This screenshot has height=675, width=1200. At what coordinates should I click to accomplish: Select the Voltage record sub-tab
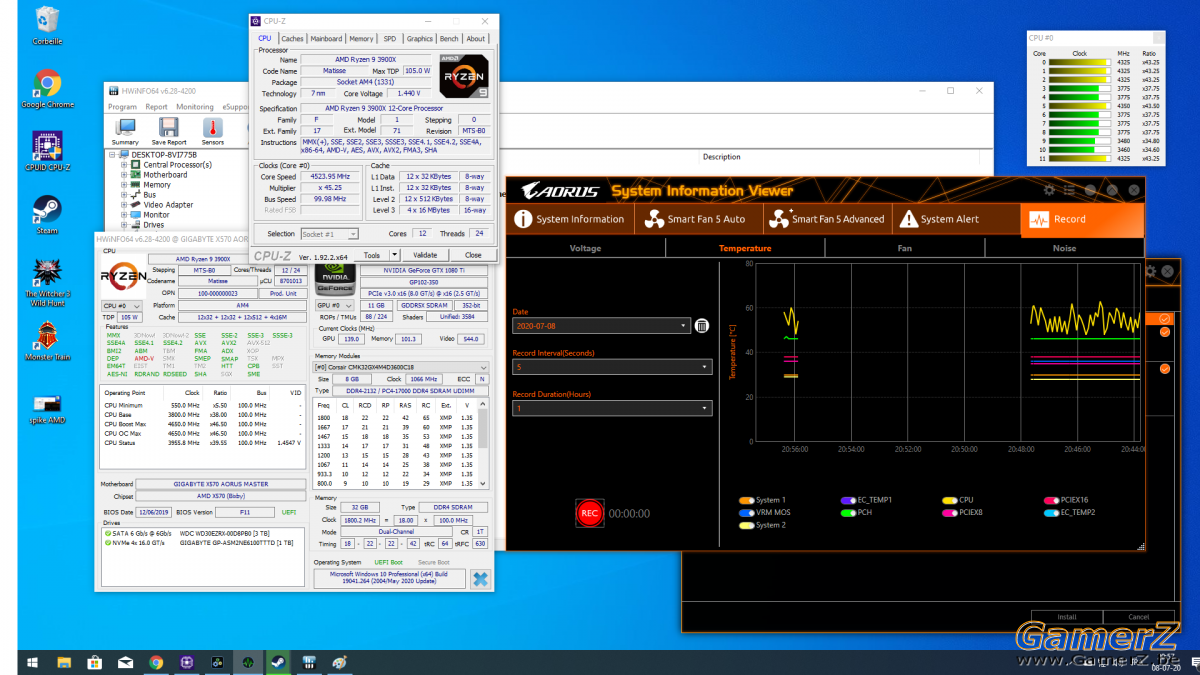(585, 248)
